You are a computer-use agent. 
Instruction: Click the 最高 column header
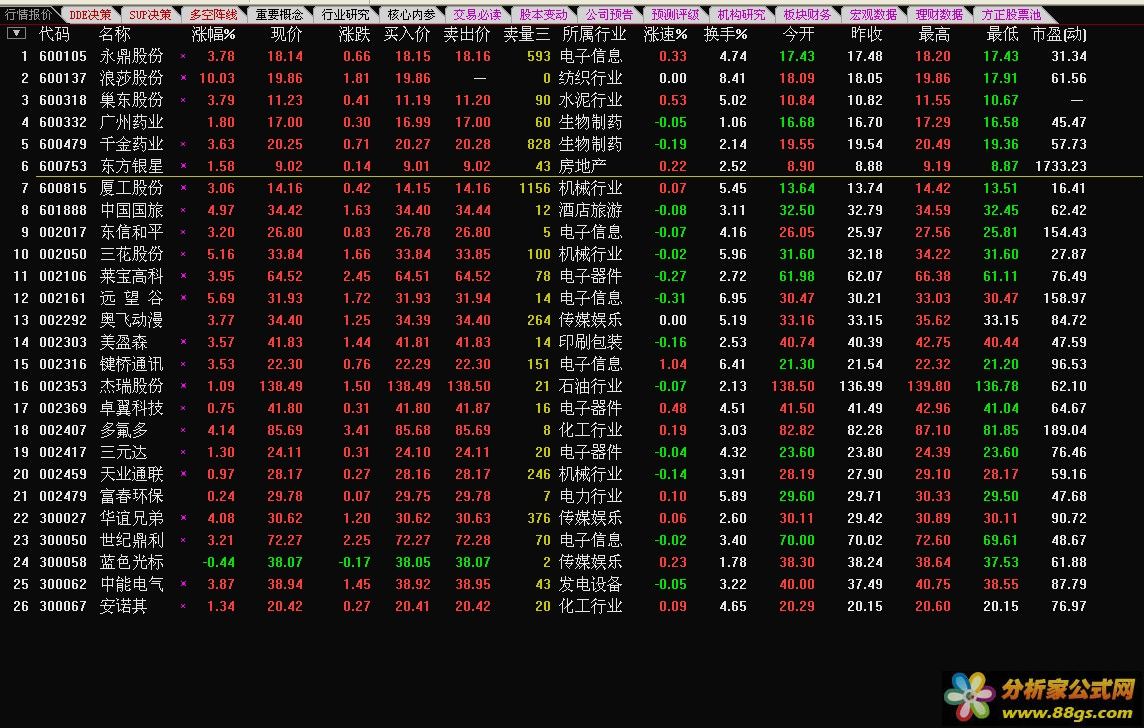(x=935, y=34)
